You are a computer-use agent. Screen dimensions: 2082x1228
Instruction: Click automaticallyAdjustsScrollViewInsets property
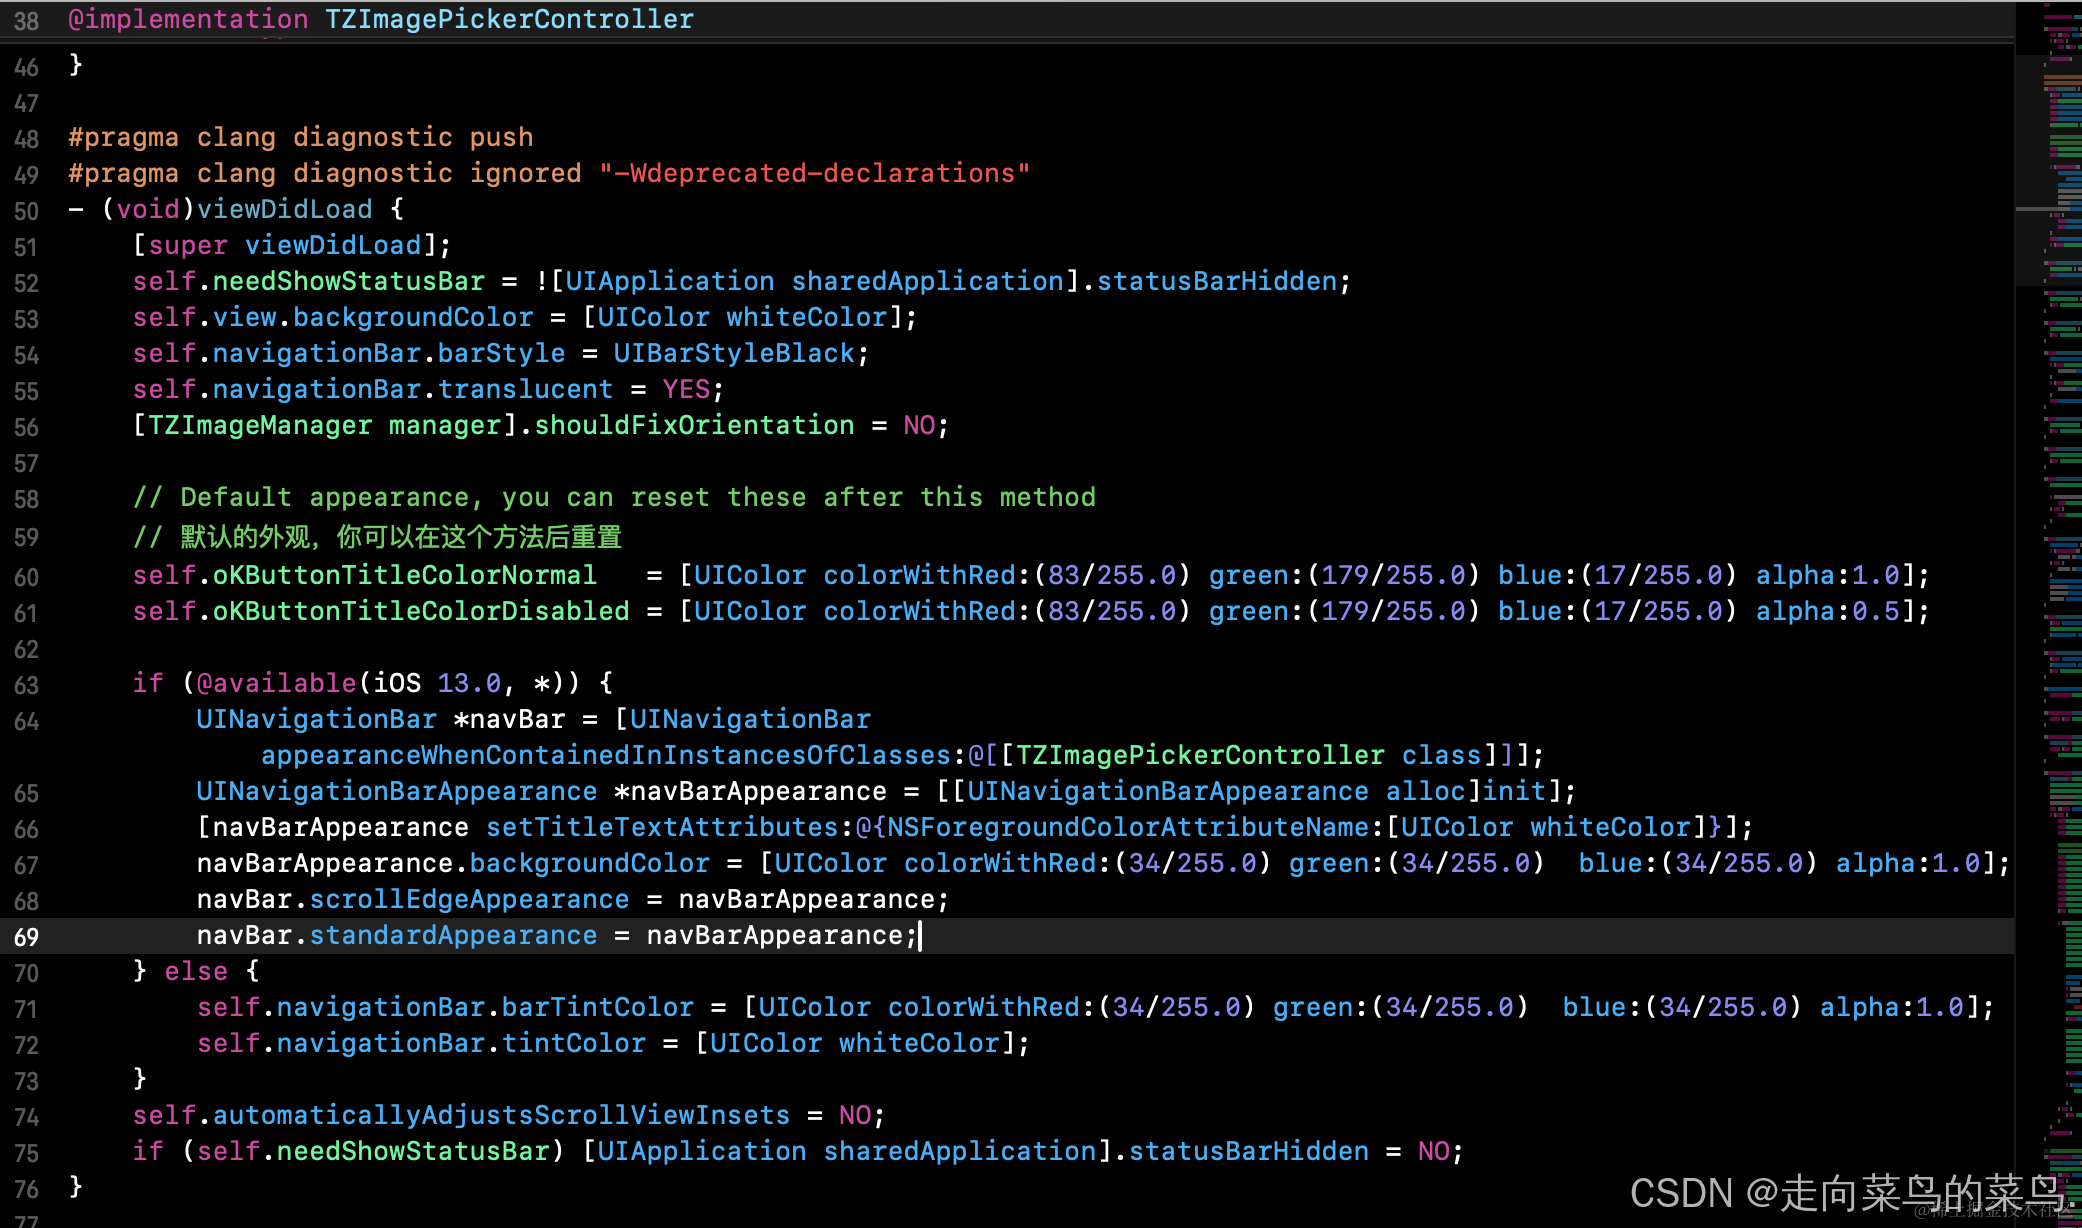click(501, 1115)
